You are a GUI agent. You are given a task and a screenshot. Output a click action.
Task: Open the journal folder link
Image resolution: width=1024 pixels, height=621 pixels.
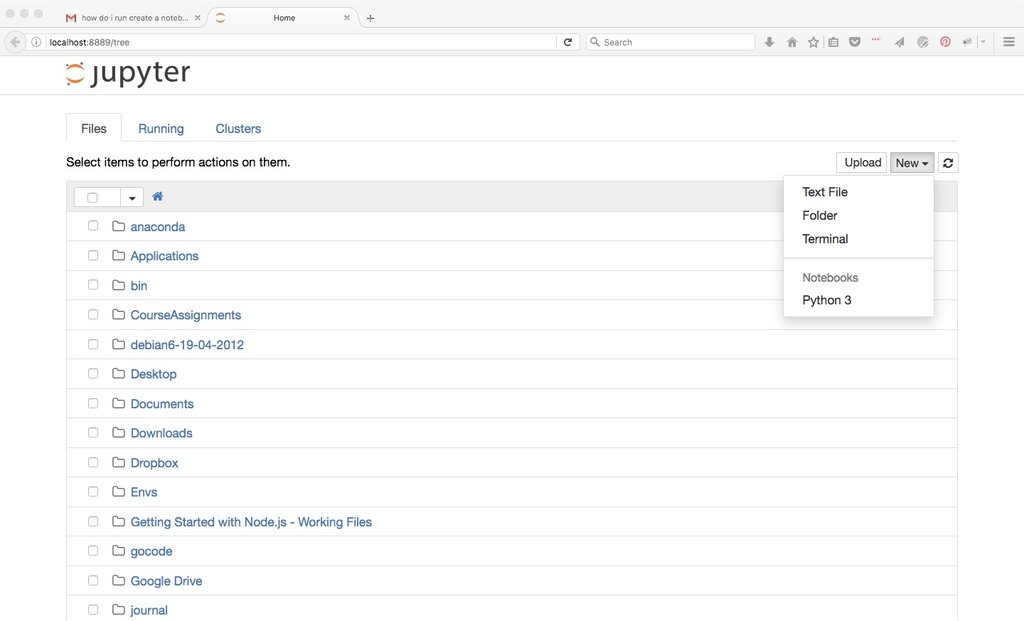point(149,611)
